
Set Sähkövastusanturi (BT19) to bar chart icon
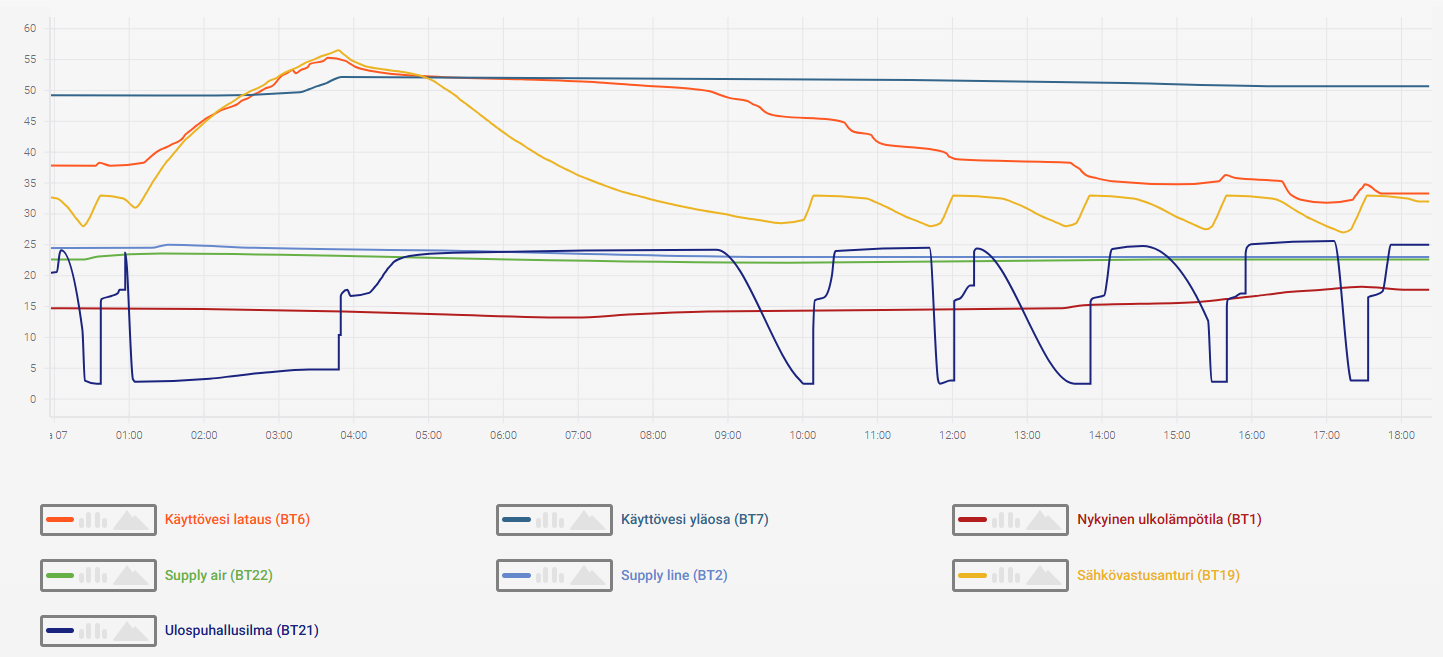pyautogui.click(x=1005, y=575)
